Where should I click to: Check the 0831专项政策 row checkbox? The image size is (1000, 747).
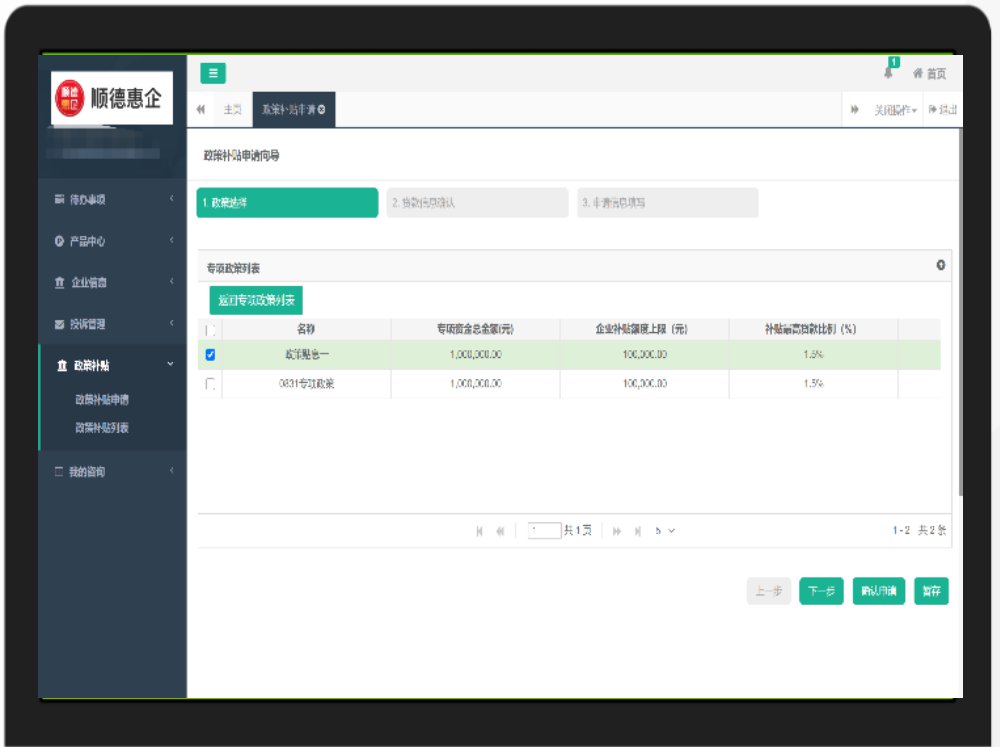tap(210, 384)
